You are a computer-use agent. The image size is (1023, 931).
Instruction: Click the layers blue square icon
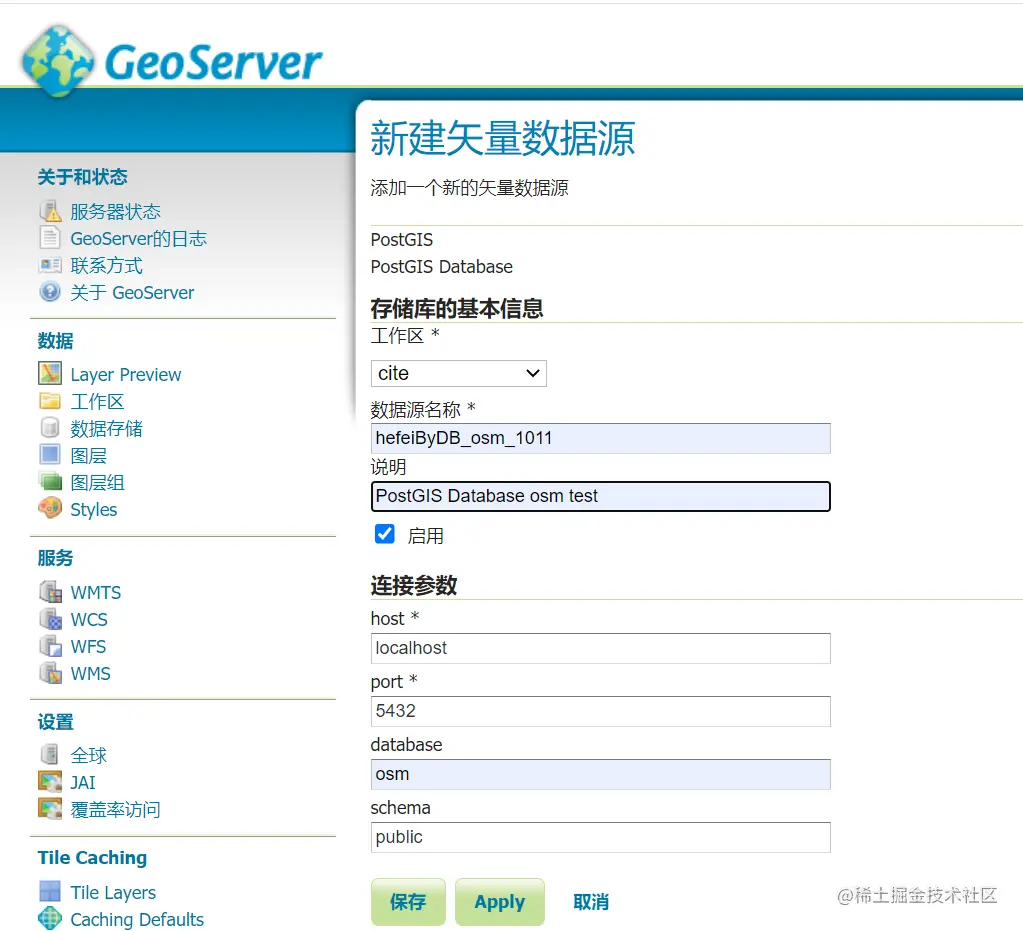click(x=50, y=455)
